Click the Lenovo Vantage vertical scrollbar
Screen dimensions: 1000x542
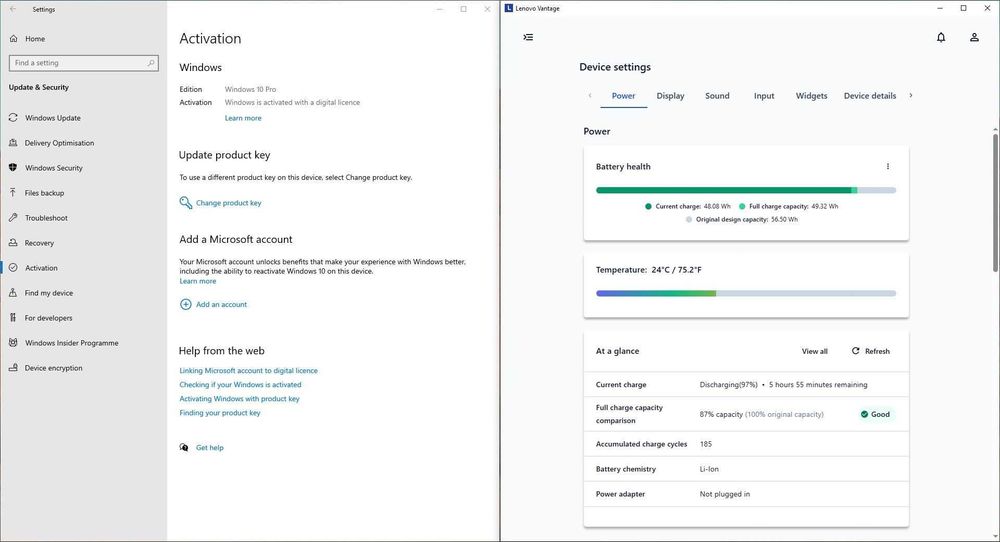click(x=995, y=203)
